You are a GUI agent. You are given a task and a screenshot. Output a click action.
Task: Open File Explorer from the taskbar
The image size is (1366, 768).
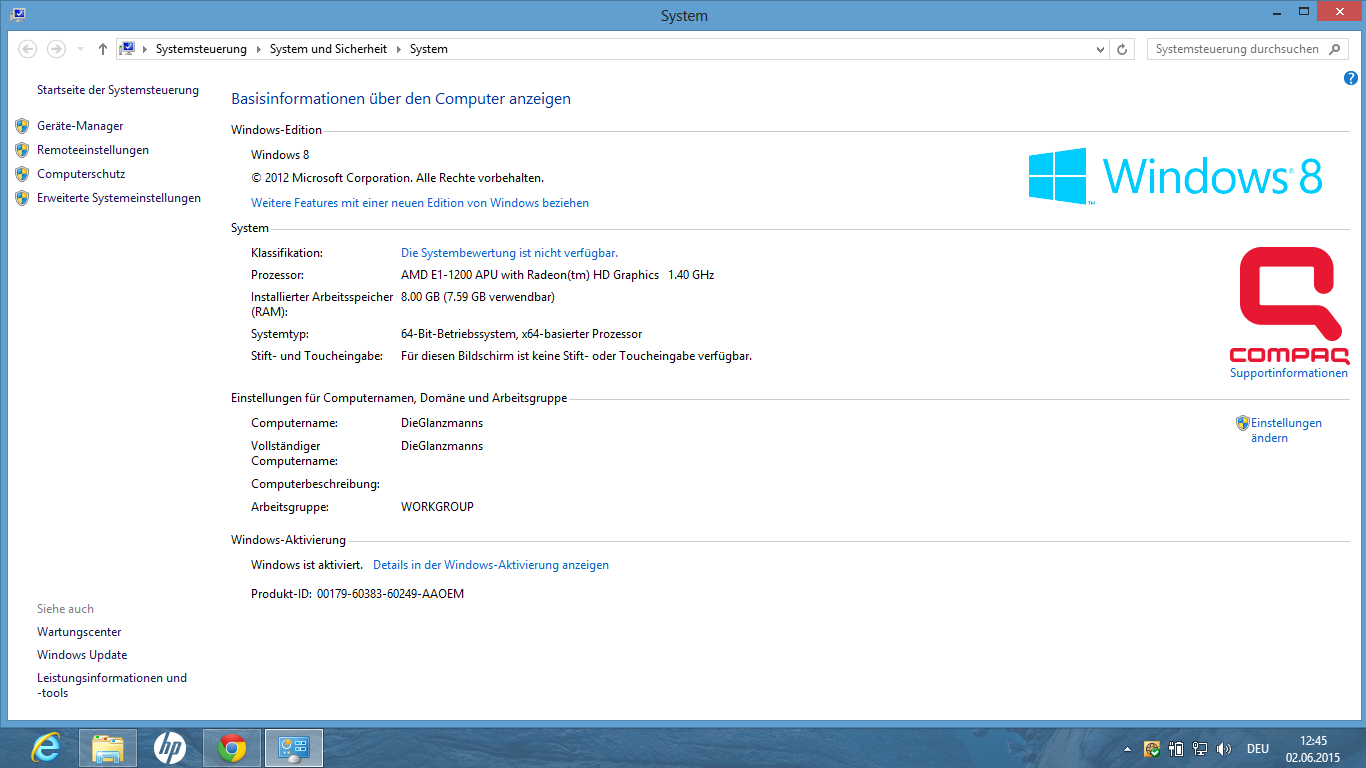(x=108, y=747)
